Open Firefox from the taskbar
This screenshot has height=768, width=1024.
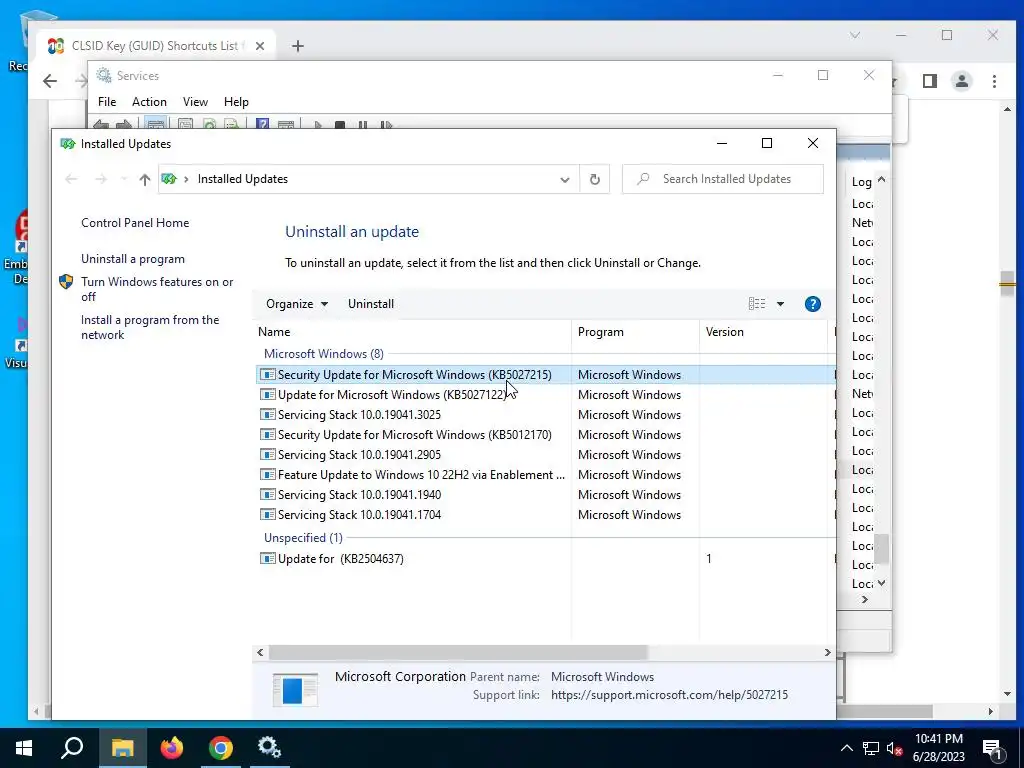coord(172,748)
